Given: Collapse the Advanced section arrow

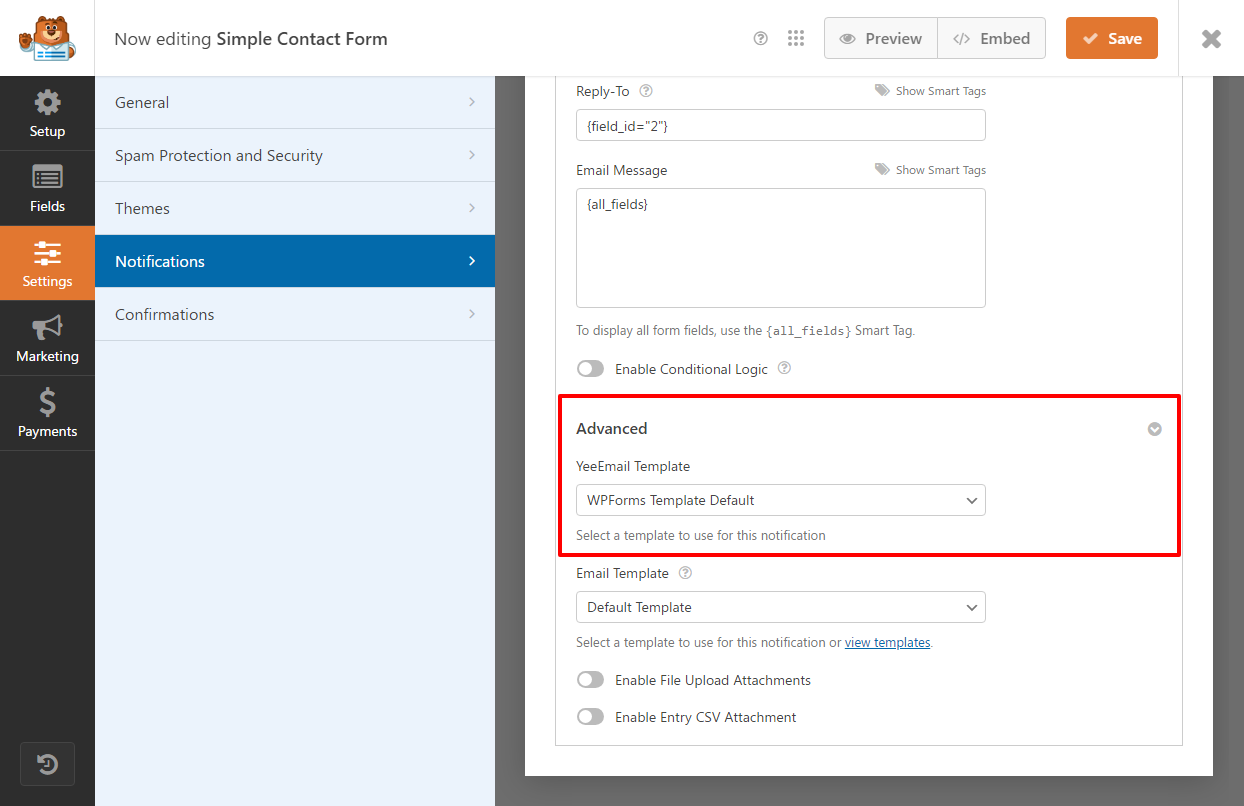Looking at the screenshot, I should (x=1155, y=429).
